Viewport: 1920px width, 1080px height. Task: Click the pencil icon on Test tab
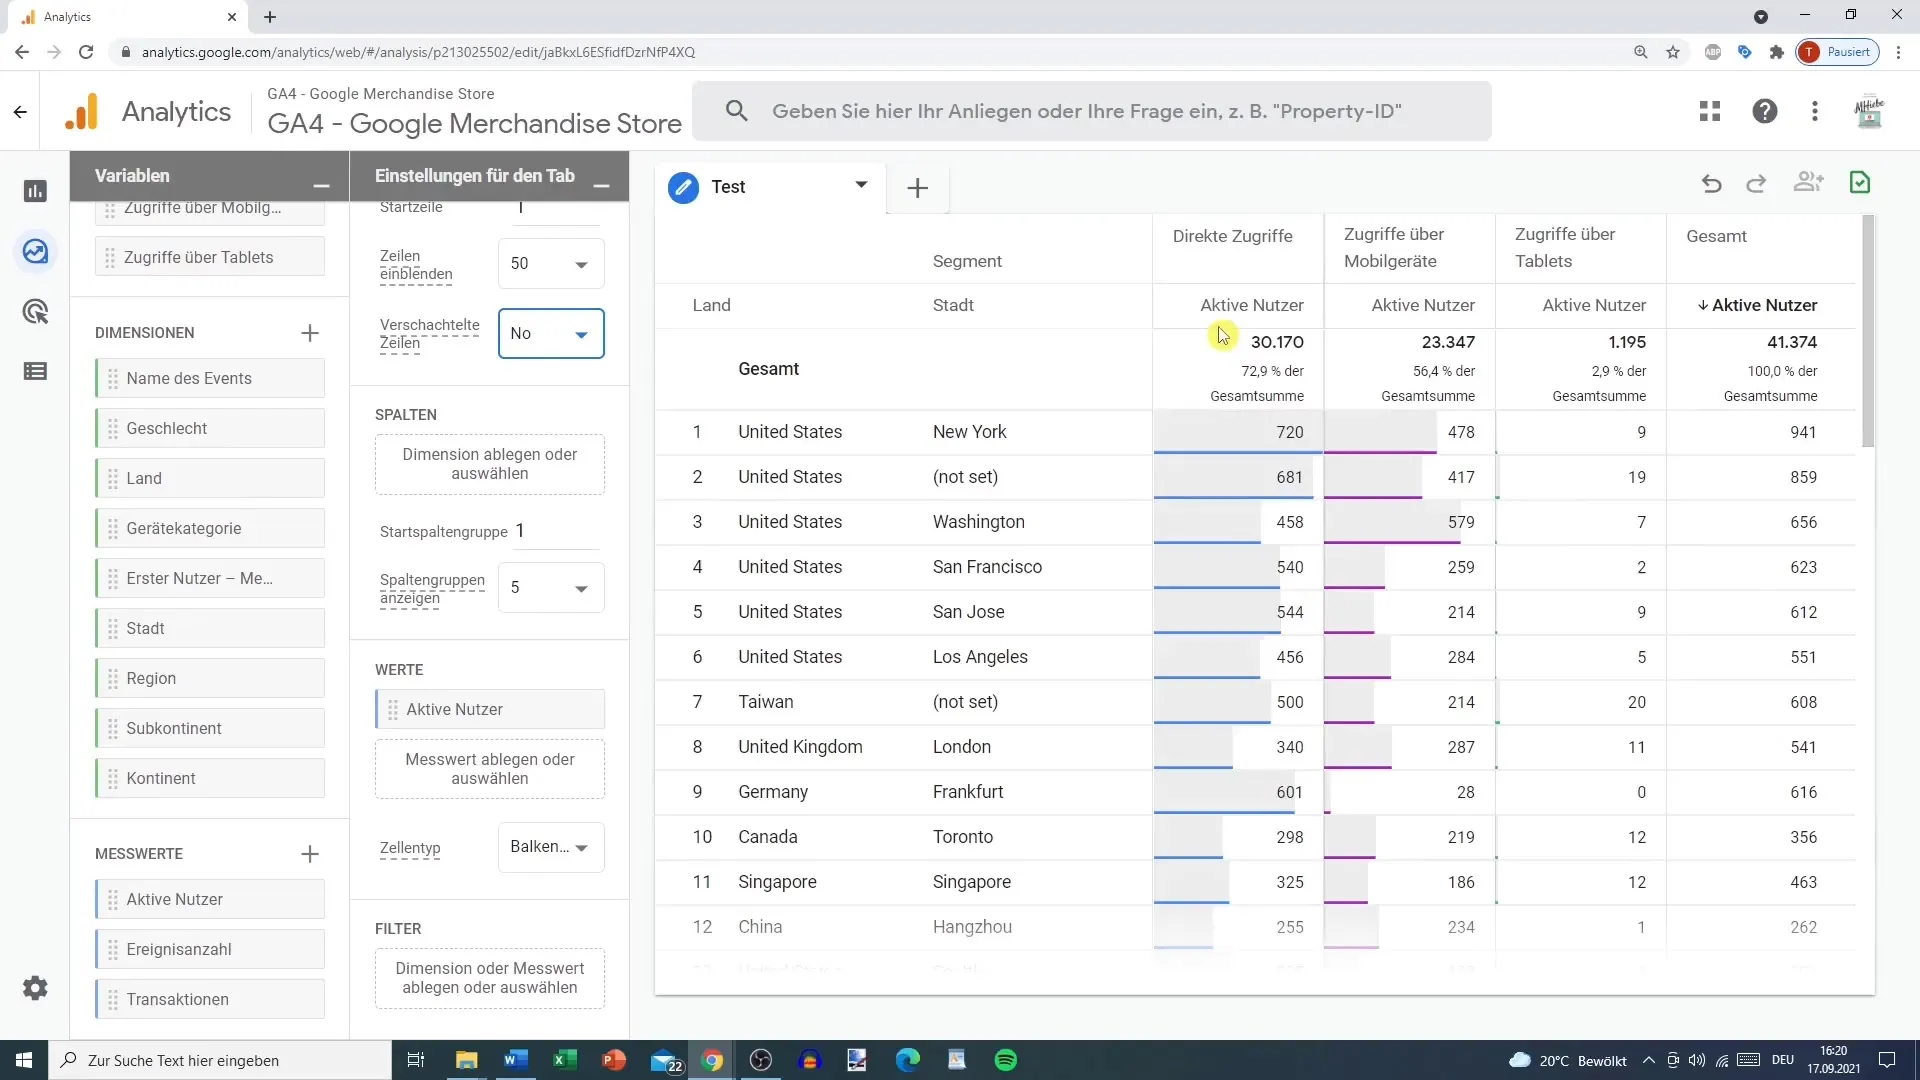(x=683, y=187)
